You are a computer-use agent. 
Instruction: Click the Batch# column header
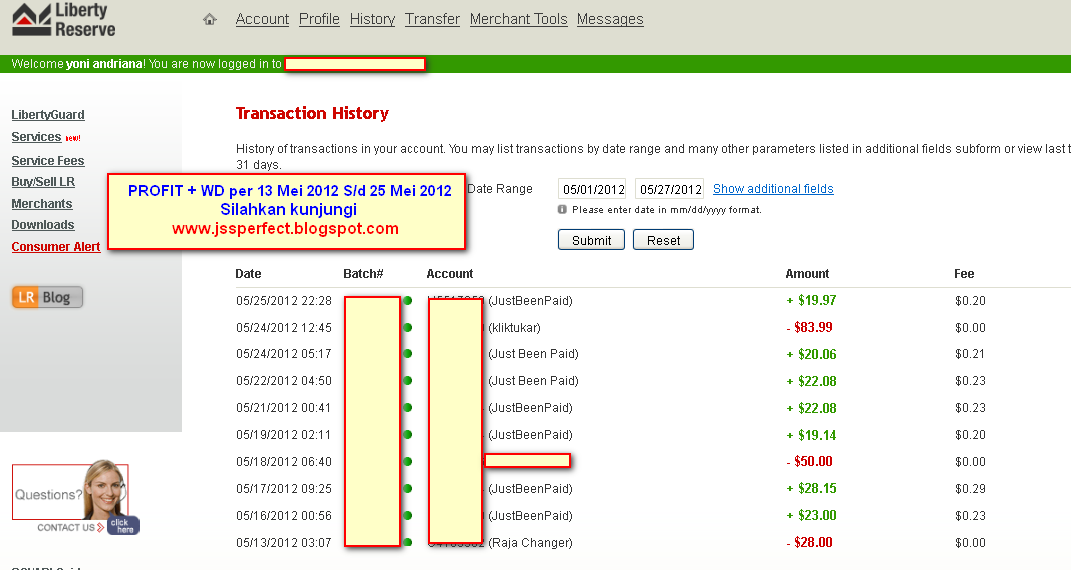(363, 274)
